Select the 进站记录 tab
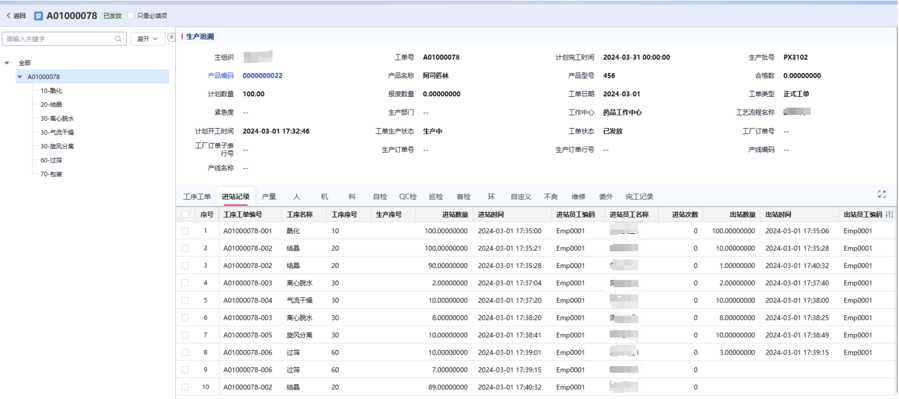This screenshot has height=399, width=899. pos(236,197)
